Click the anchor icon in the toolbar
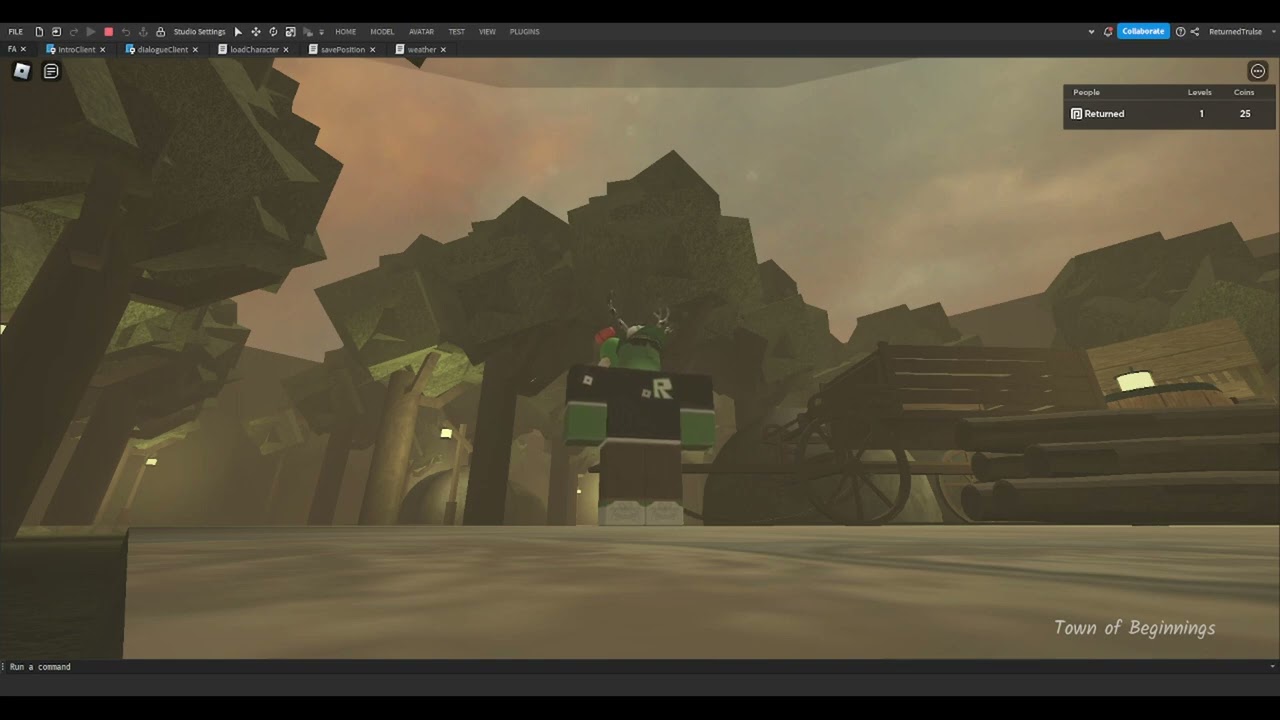Image resolution: width=1280 pixels, height=720 pixels. (x=143, y=32)
